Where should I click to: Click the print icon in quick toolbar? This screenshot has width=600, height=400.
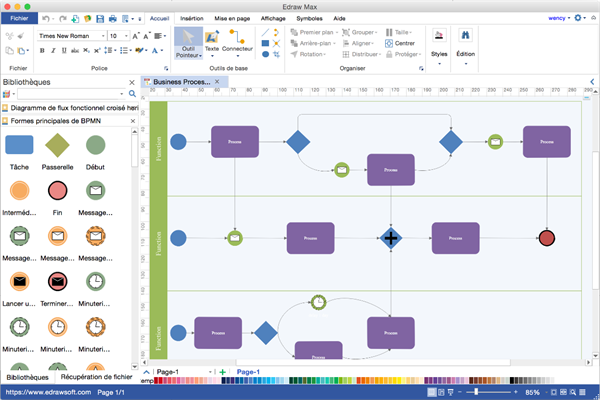(x=112, y=18)
